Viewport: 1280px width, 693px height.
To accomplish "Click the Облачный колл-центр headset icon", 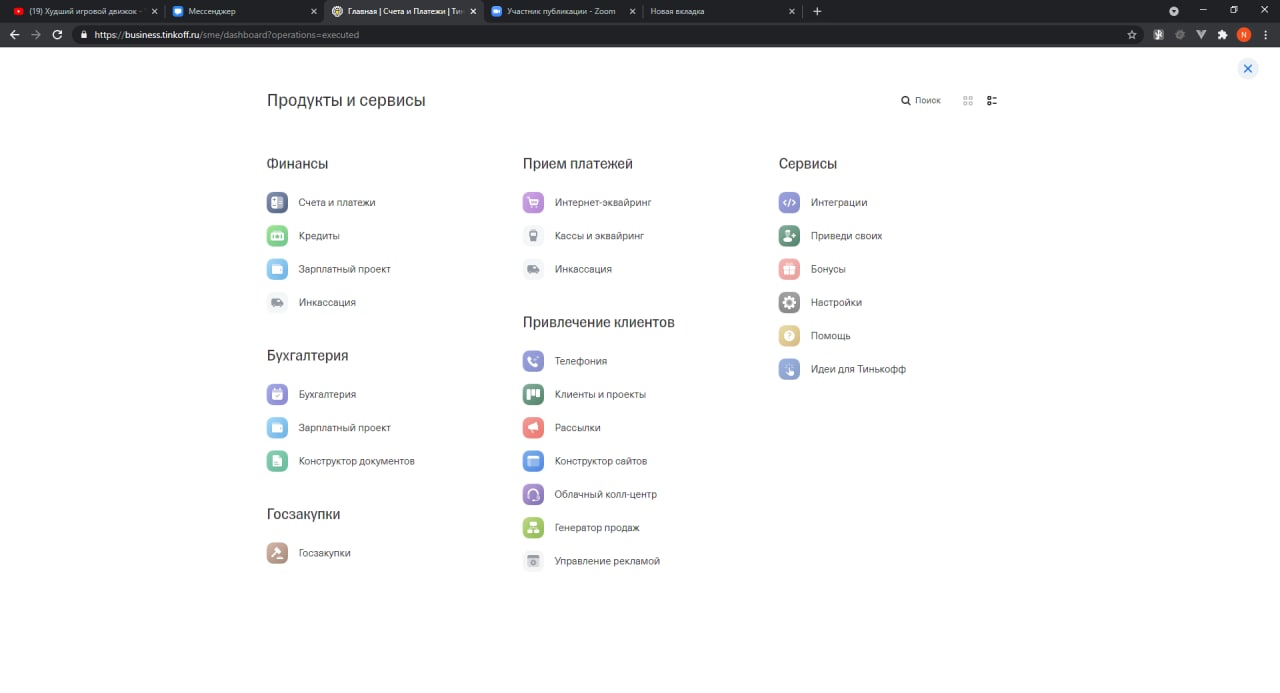I will pos(533,494).
